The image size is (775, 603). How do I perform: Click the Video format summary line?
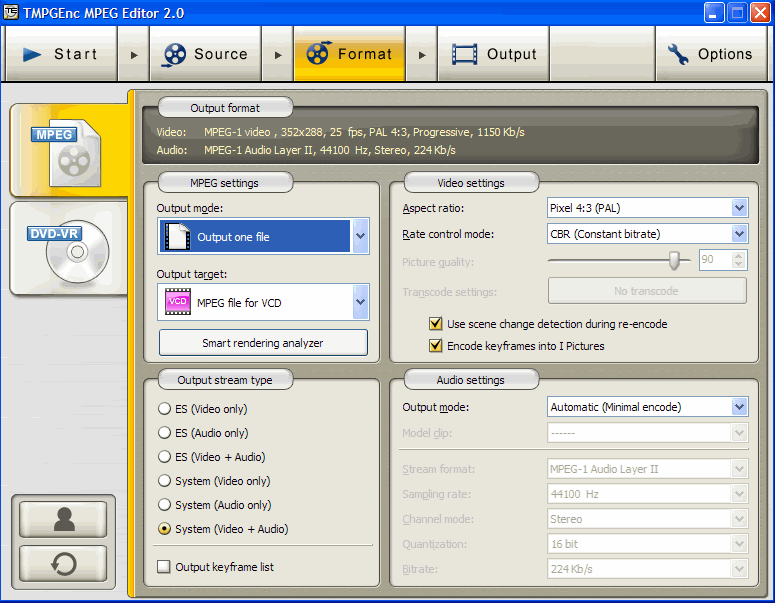[340, 132]
